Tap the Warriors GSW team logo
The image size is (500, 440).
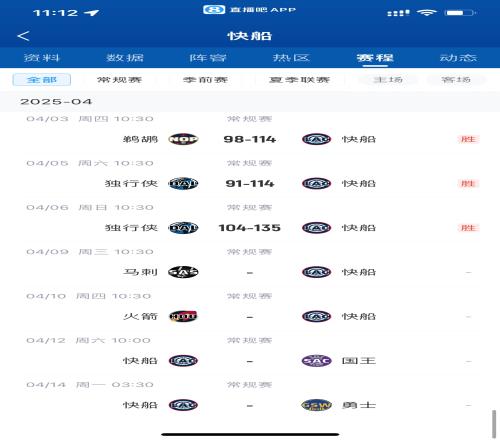(x=316, y=405)
